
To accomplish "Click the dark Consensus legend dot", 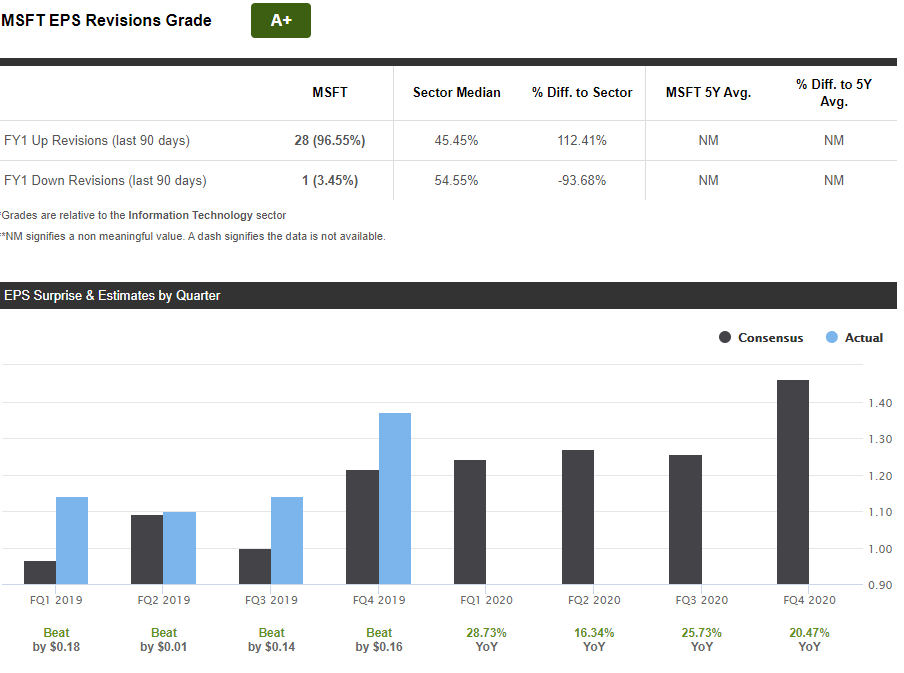I will click(725, 337).
